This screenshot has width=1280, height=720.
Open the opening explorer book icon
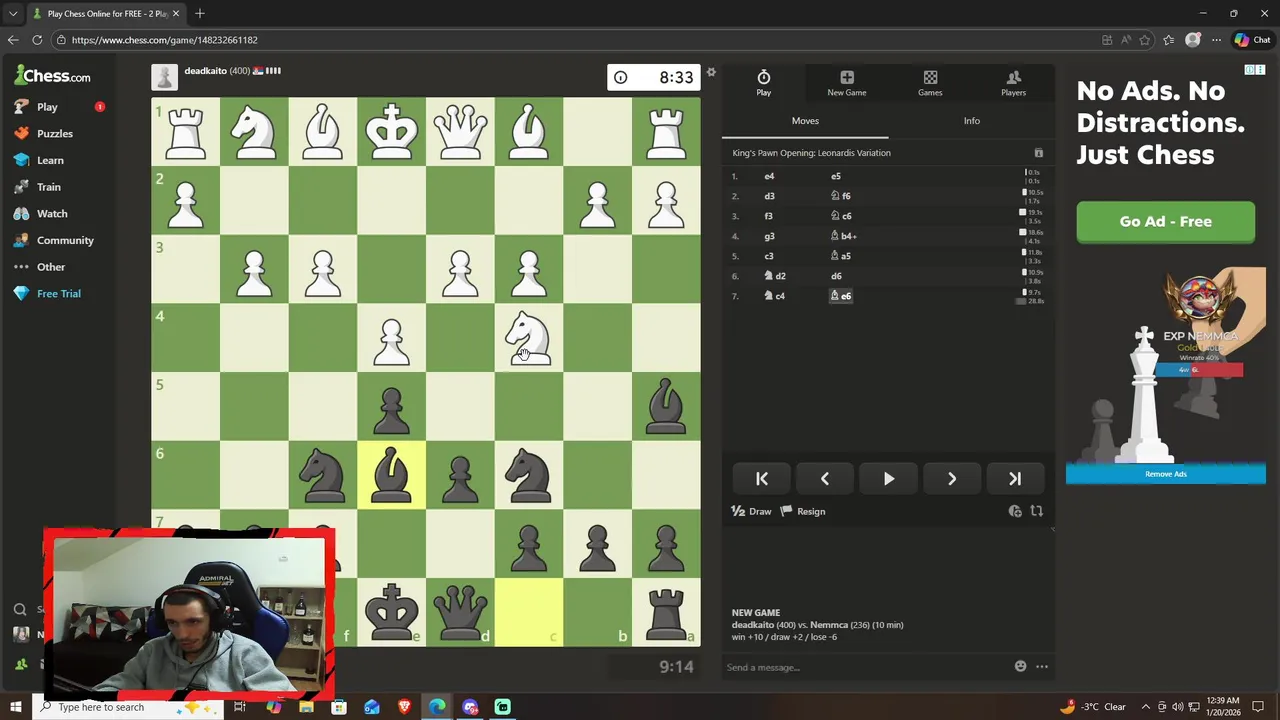pyautogui.click(x=1038, y=153)
